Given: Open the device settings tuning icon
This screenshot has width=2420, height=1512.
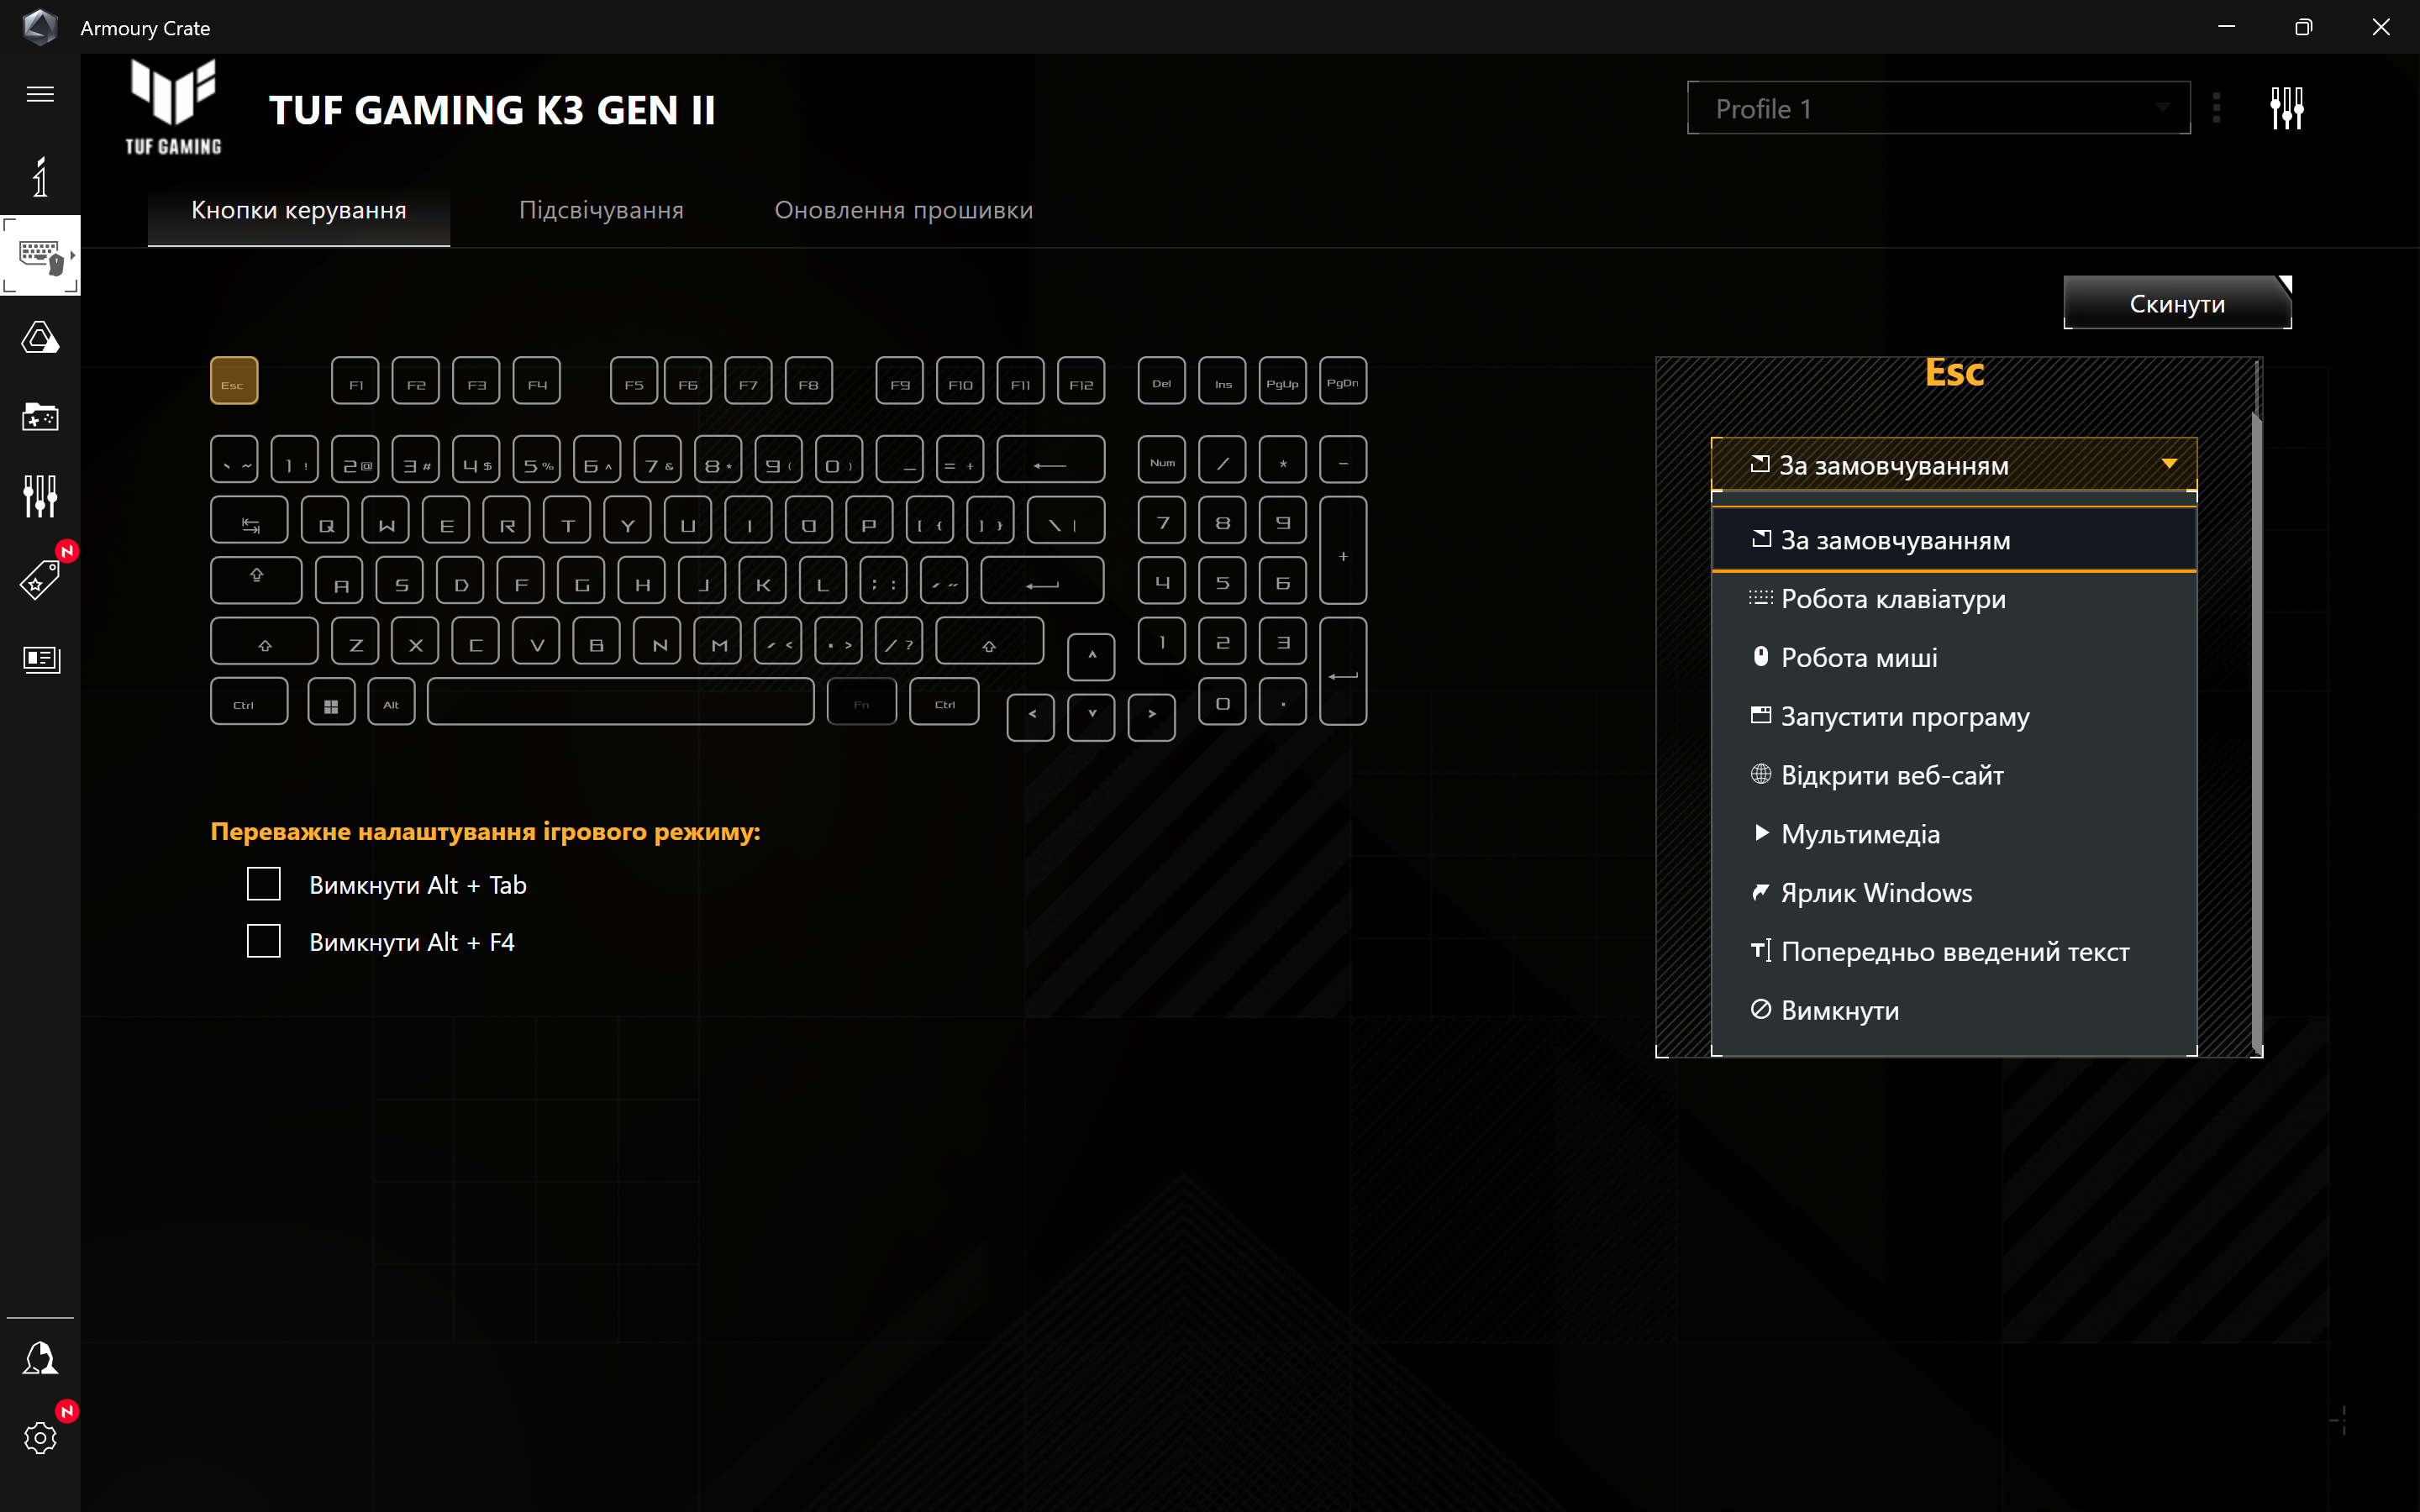Looking at the screenshot, I should pyautogui.click(x=2287, y=108).
